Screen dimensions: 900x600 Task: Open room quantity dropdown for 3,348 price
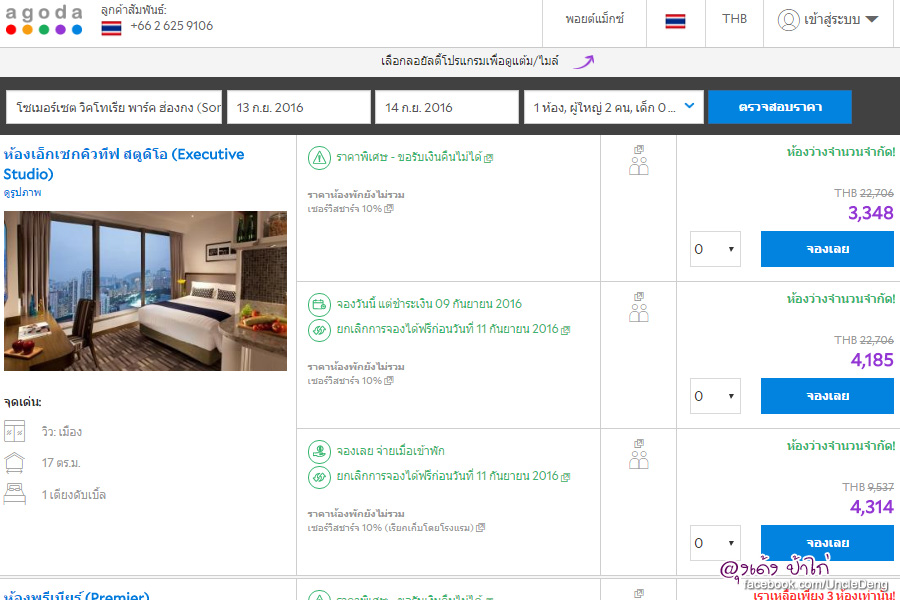coord(715,249)
